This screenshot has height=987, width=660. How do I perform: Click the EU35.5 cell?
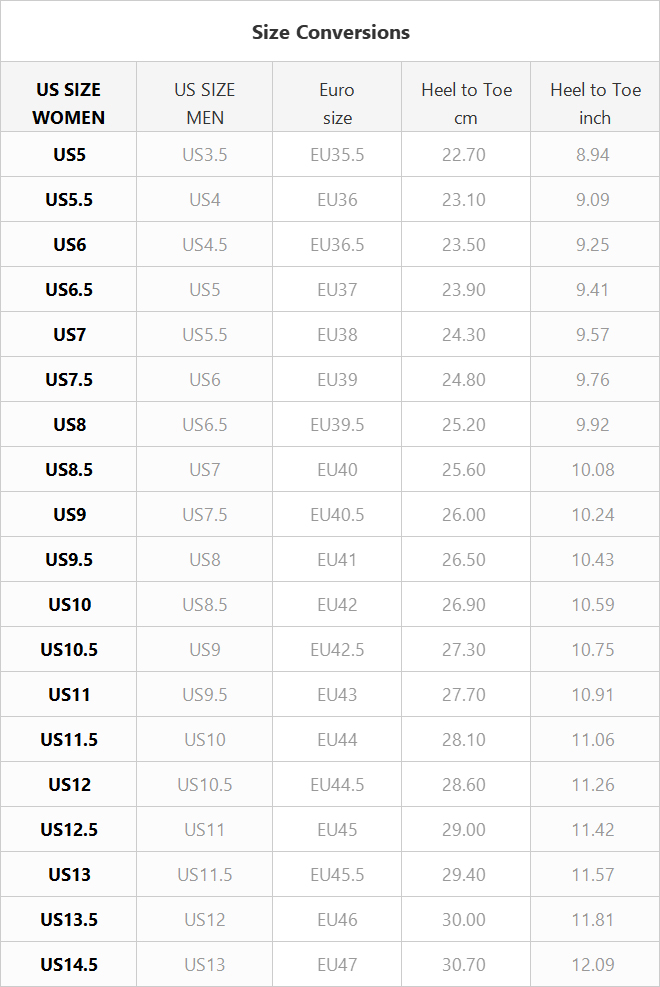point(337,155)
